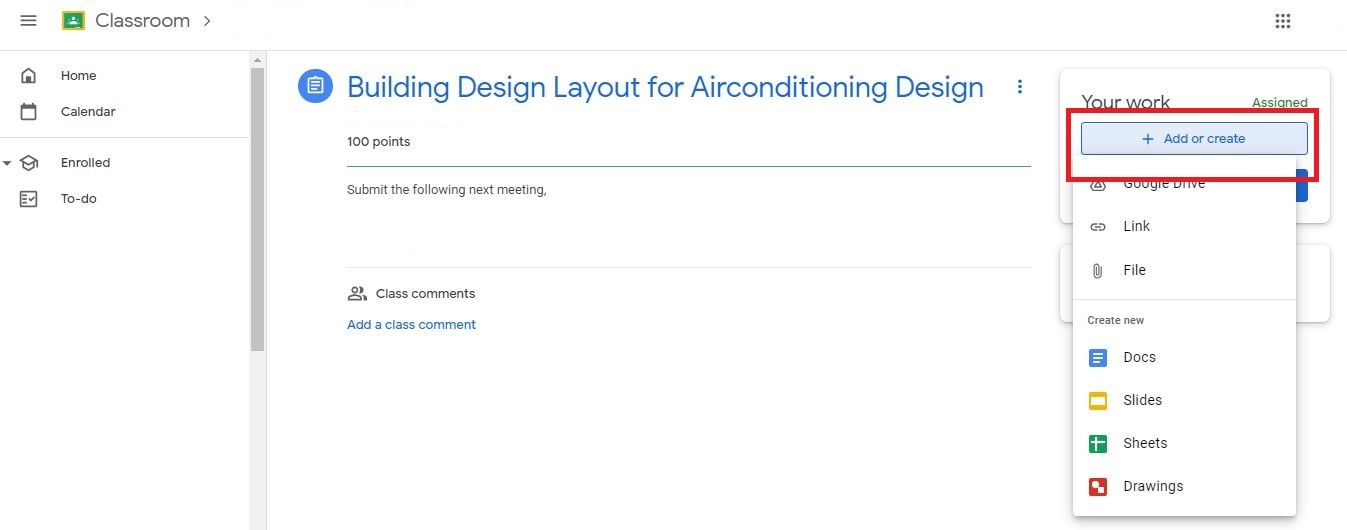This screenshot has width=1347, height=530.
Task: Create a new Drawings file
Action: click(1152, 486)
